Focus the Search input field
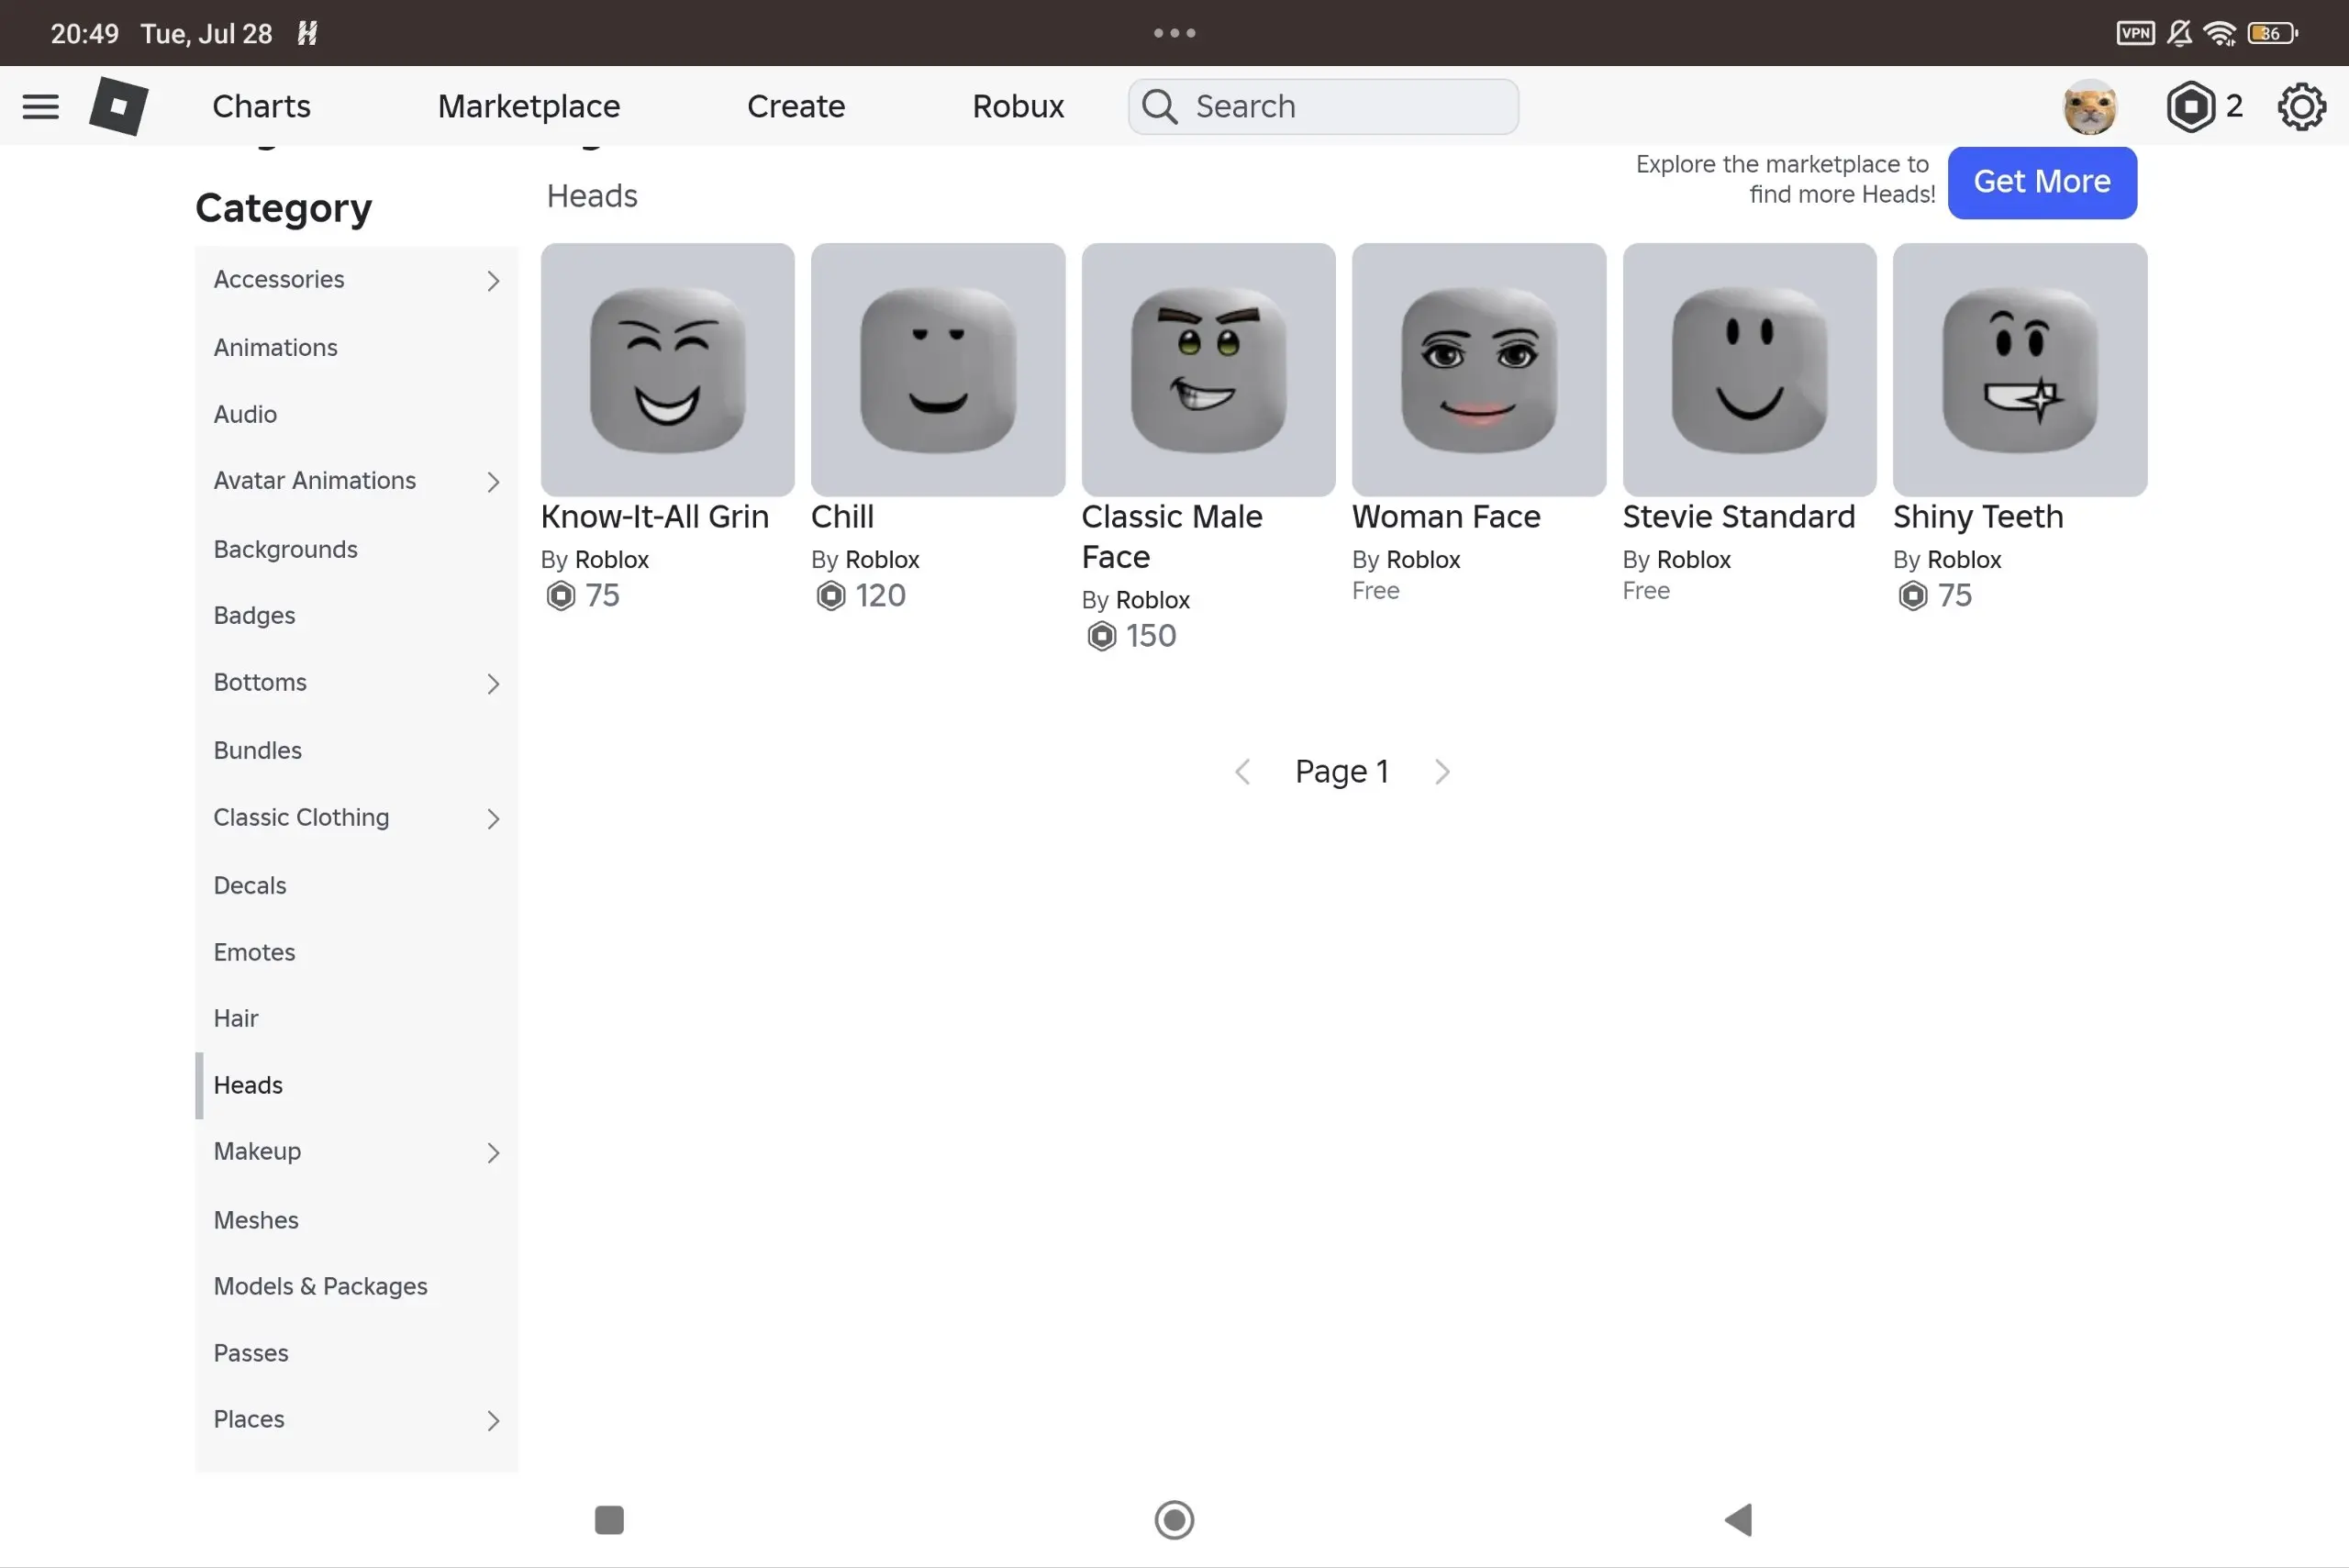Image resolution: width=2349 pixels, height=1568 pixels. [x=1323, y=106]
